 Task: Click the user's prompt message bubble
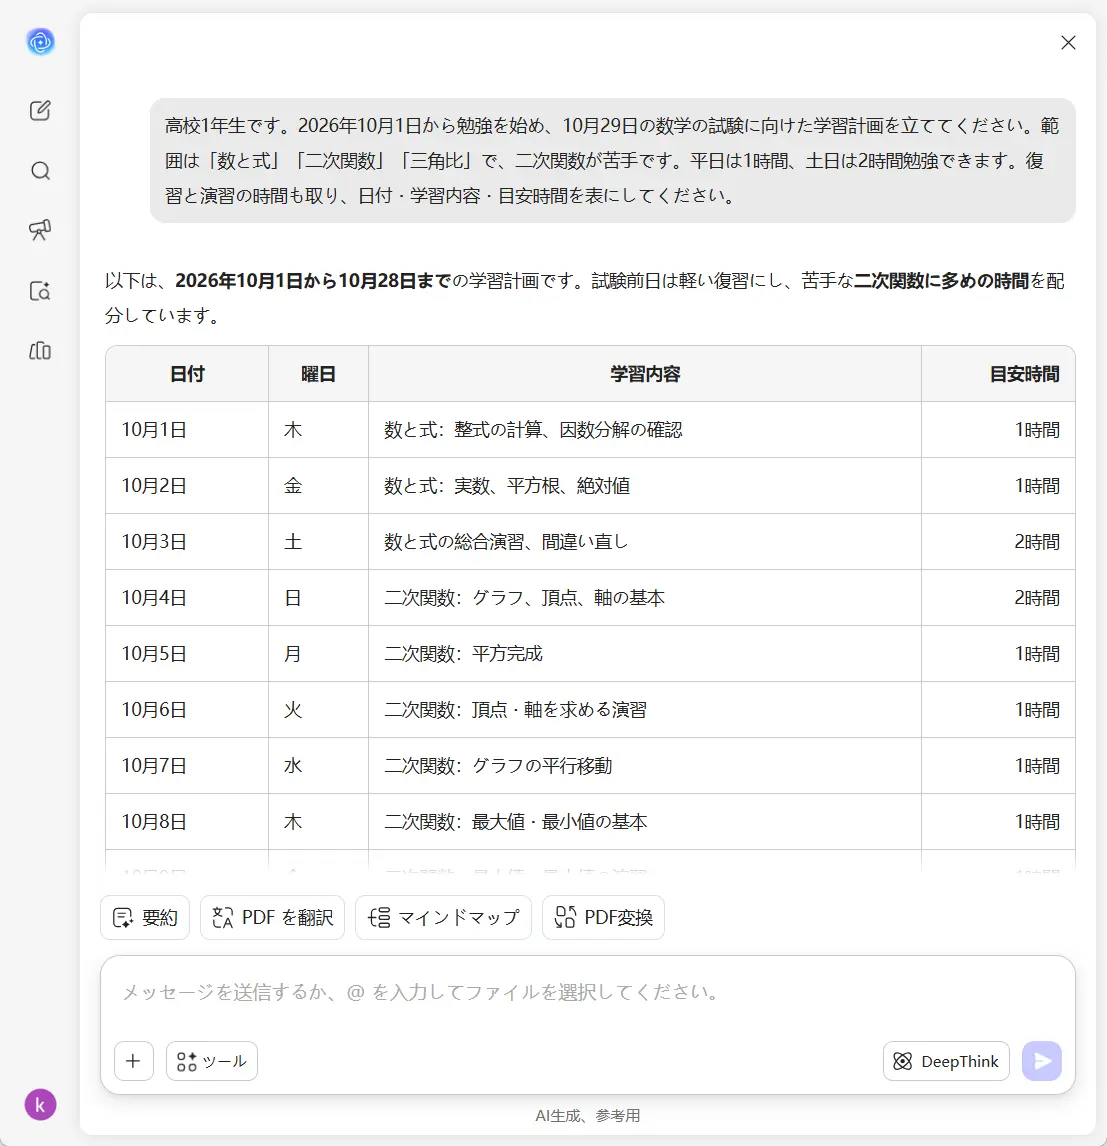[612, 161]
